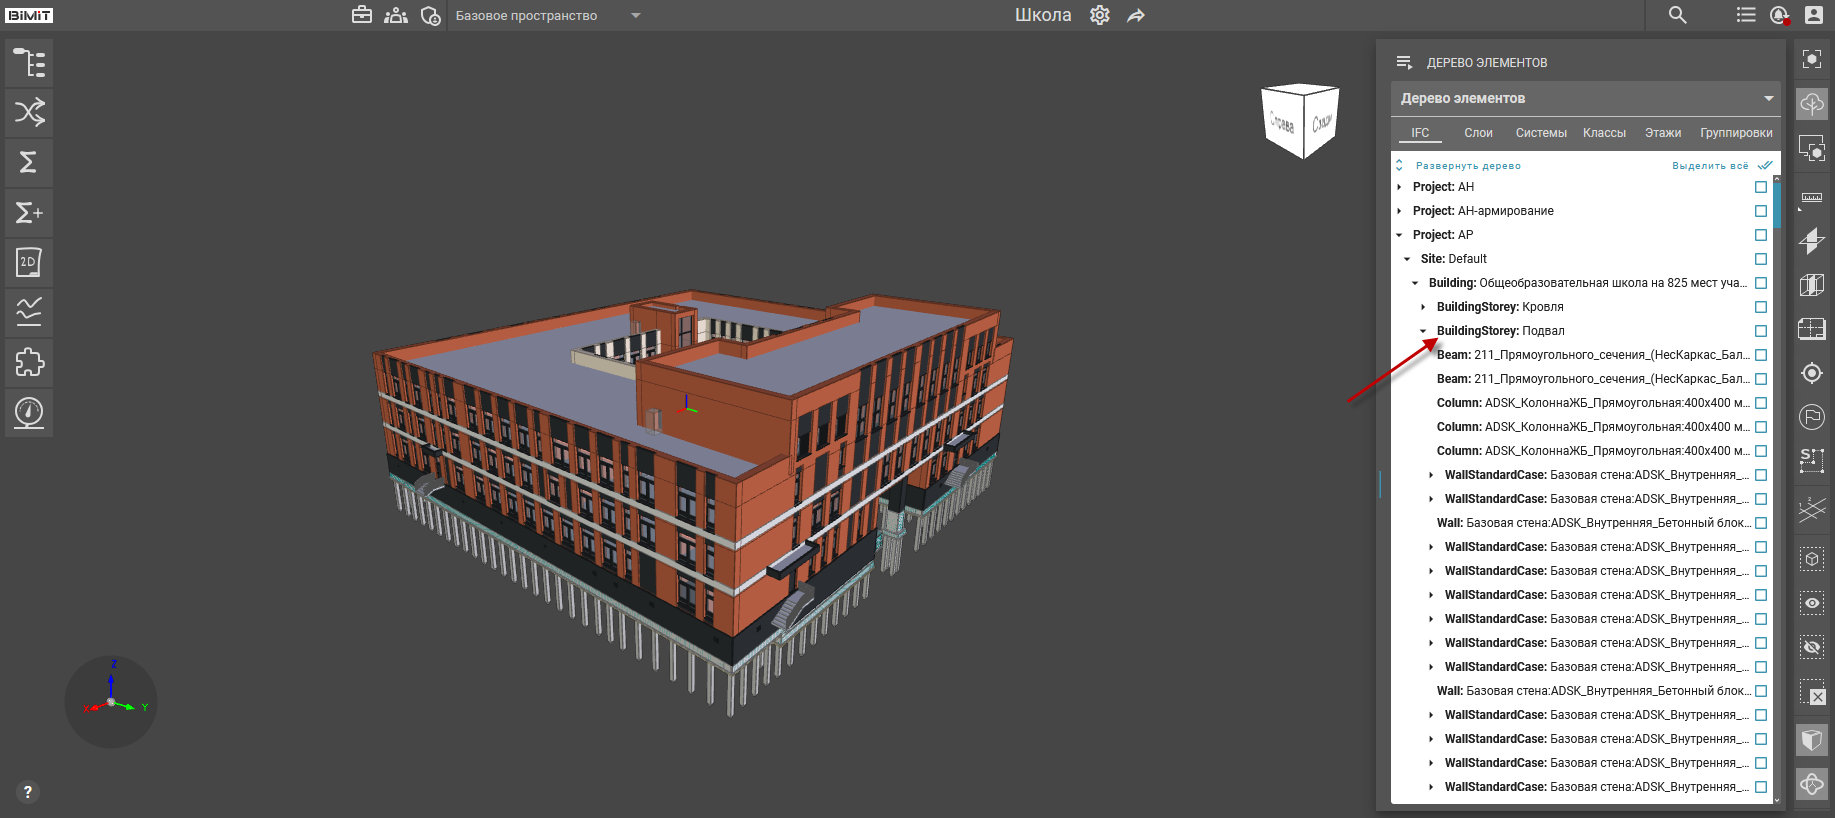The image size is (1835, 818).
Task: Check the Project: АН checkbox
Action: point(1761,187)
